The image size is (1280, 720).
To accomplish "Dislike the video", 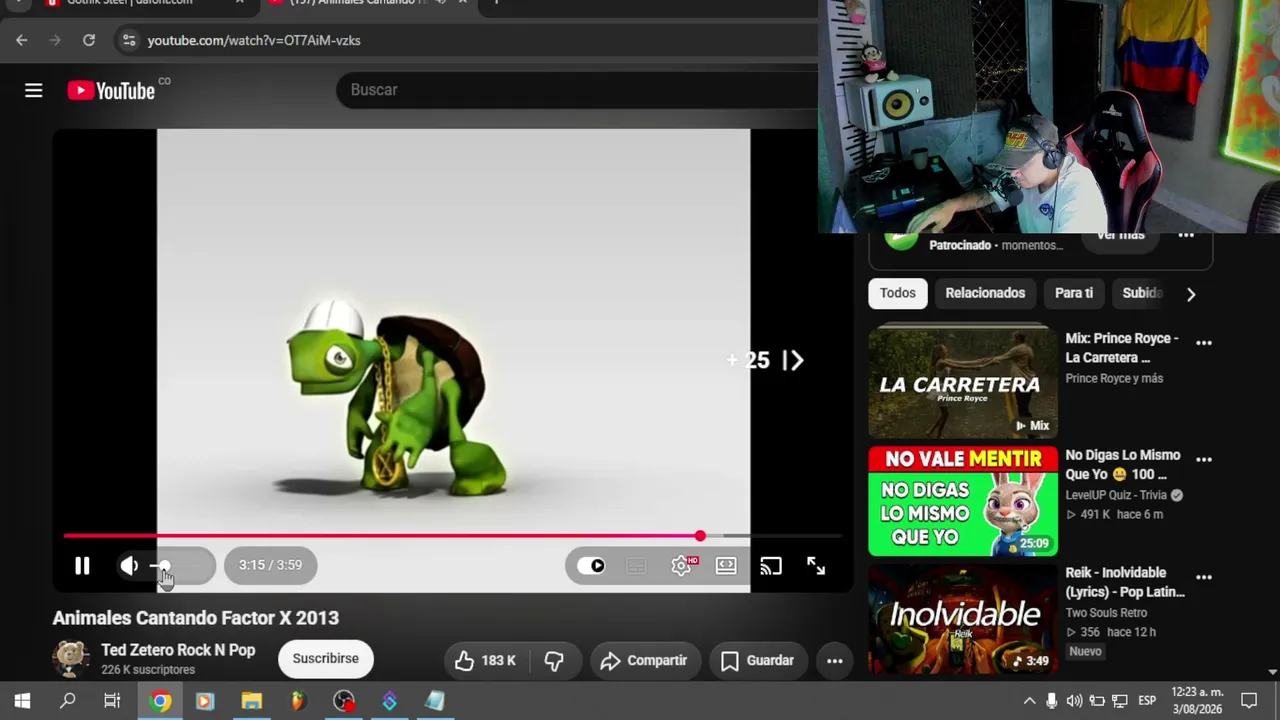I will coord(554,660).
